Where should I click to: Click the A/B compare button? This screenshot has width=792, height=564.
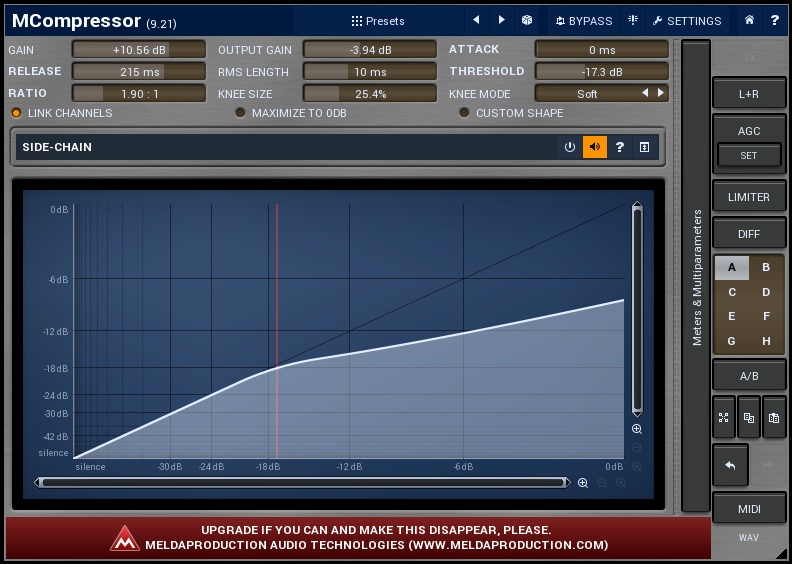coord(749,376)
